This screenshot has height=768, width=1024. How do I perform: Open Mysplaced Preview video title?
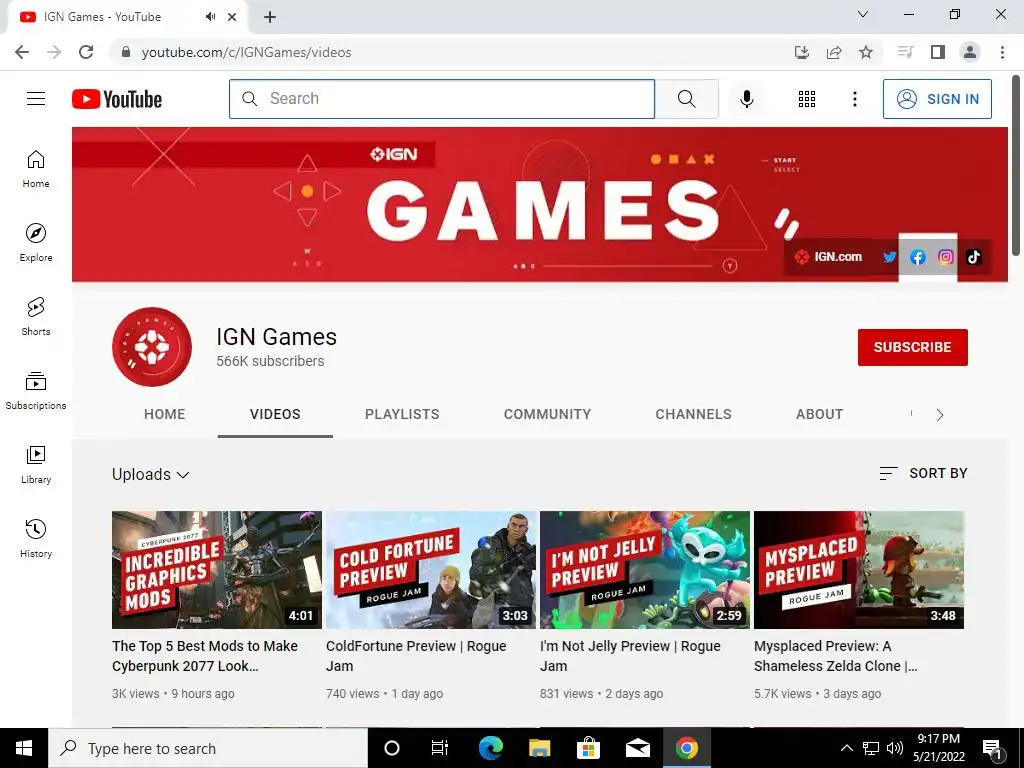point(836,656)
